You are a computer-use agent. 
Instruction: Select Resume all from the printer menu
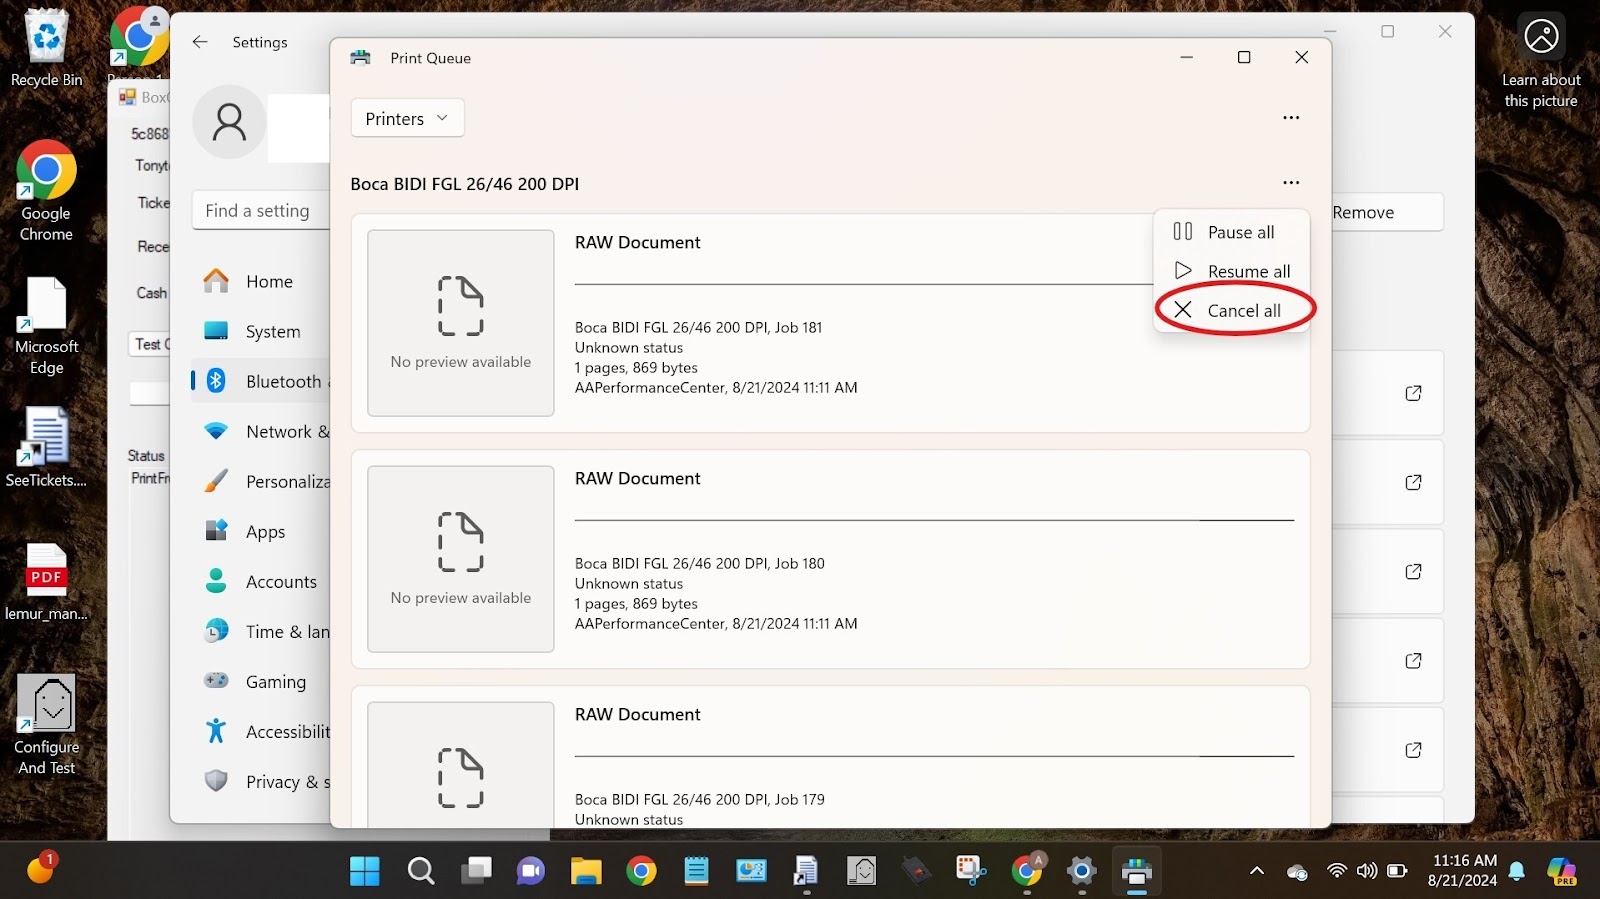pyautogui.click(x=1231, y=271)
